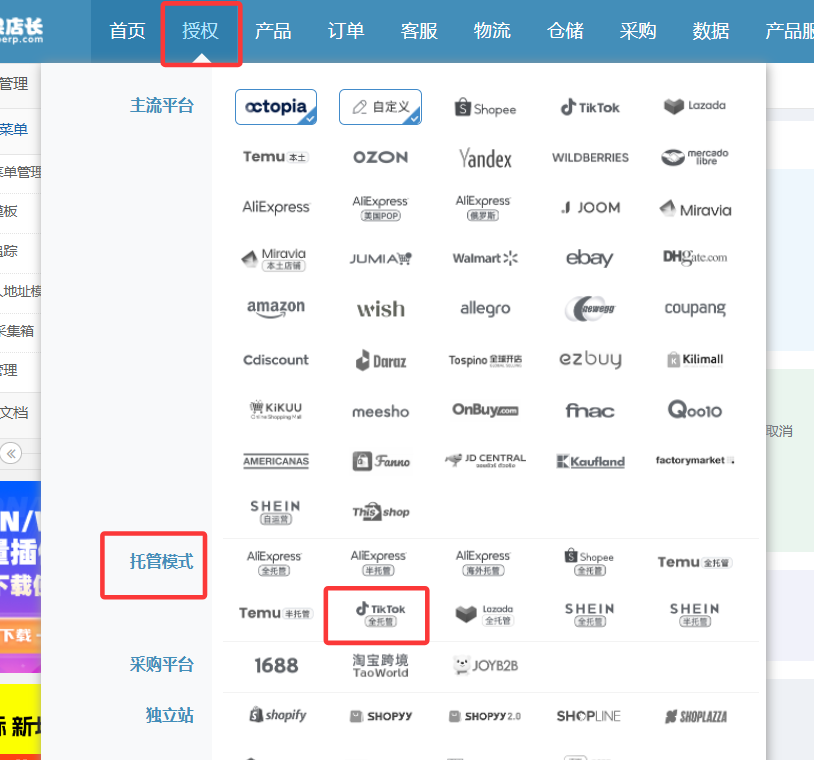Open the JOYB2B purchasing platform

pyautogui.click(x=485, y=665)
